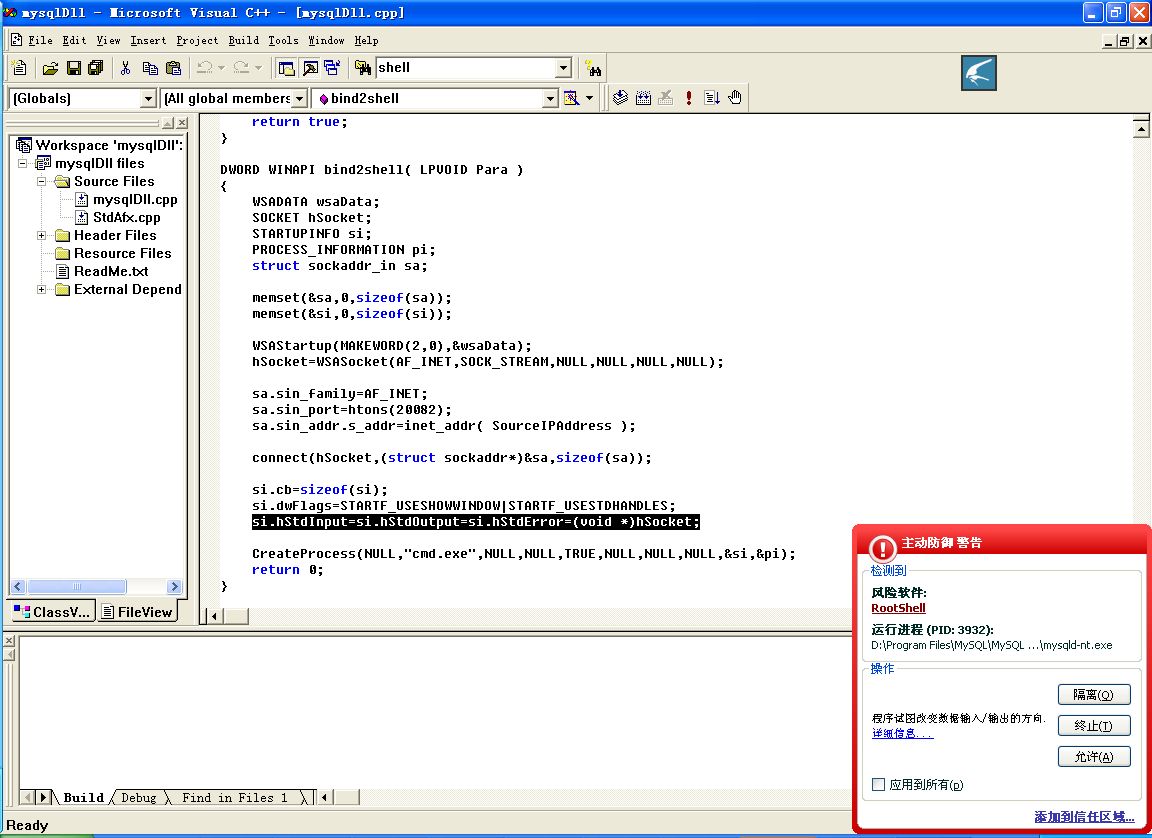Open the shell find combo dropdown
Viewport: 1152px width, 838px height.
pos(564,68)
